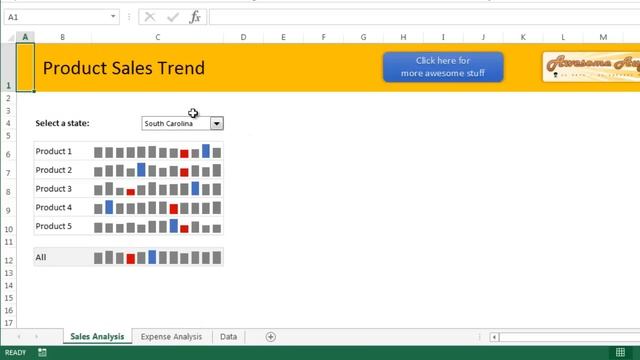The height and width of the screenshot is (360, 640).
Task: Click the horizontal scrollbar track
Action: [569, 337]
